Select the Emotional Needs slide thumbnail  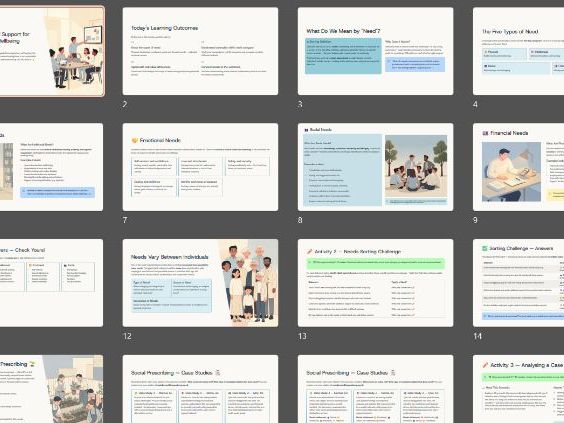[x=200, y=167]
